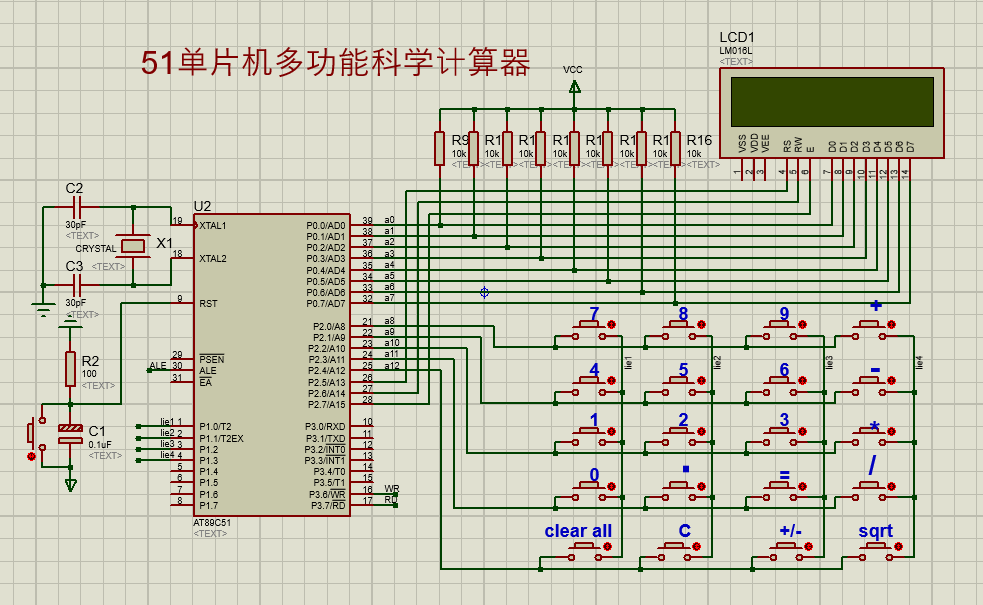Click the red schematic title text
This screenshot has height=605, width=983.
click(335, 64)
